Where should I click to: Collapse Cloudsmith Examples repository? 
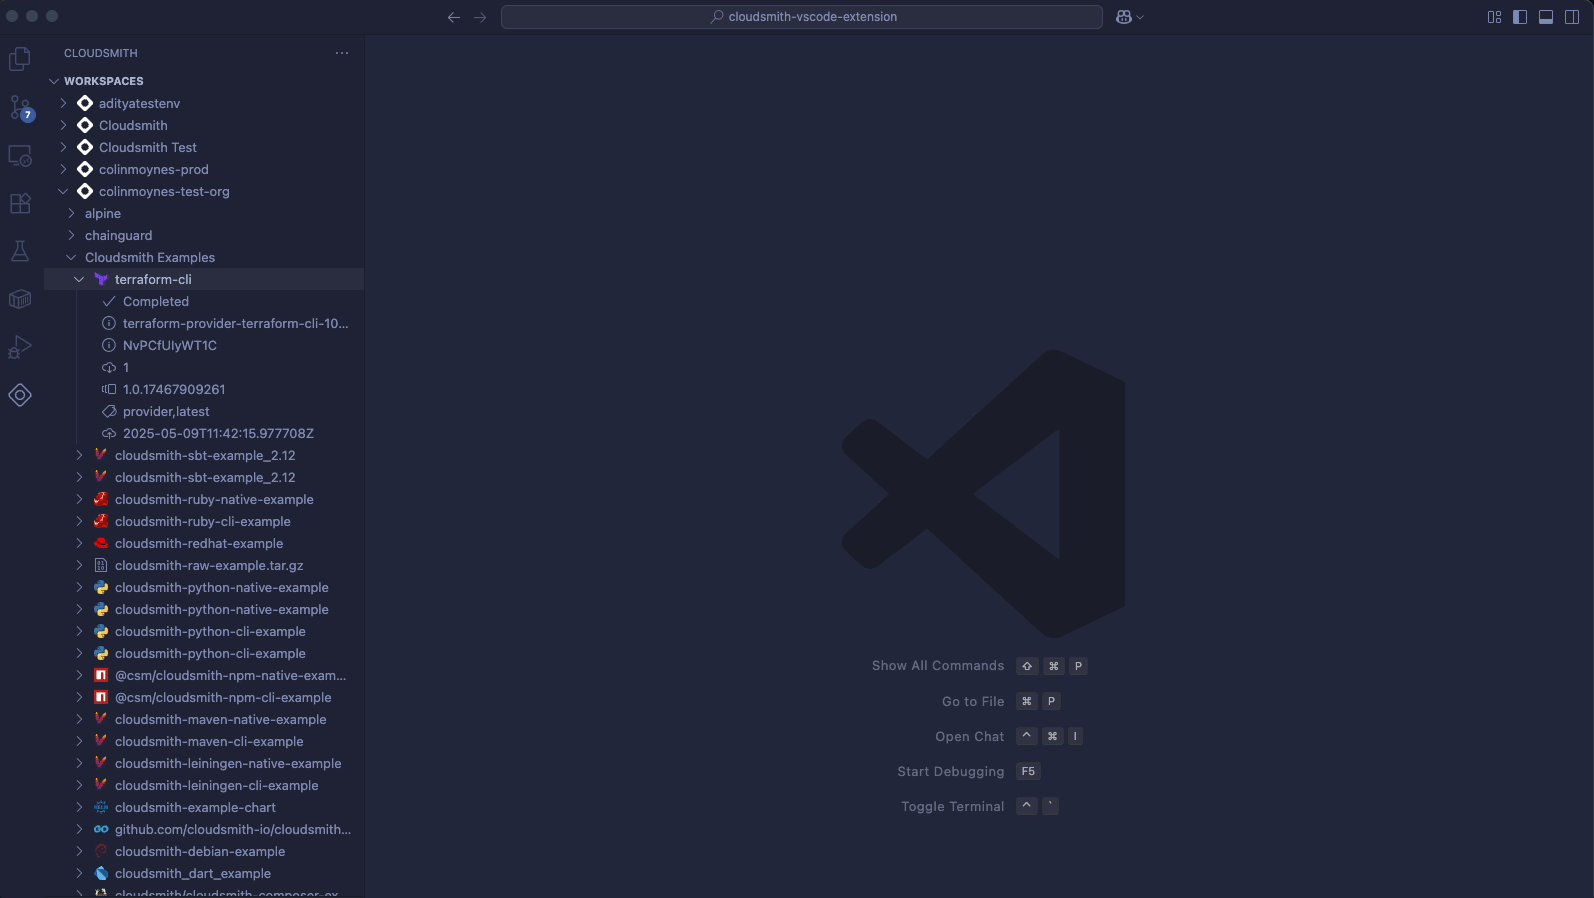tap(71, 257)
